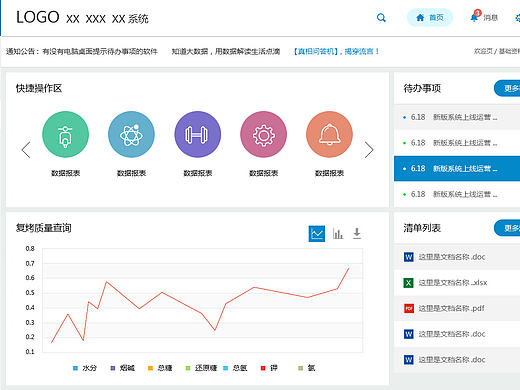Viewport: 520px width, 390px height.
Task: Select the highlighted blue 6.18 todo item
Action: click(x=457, y=168)
